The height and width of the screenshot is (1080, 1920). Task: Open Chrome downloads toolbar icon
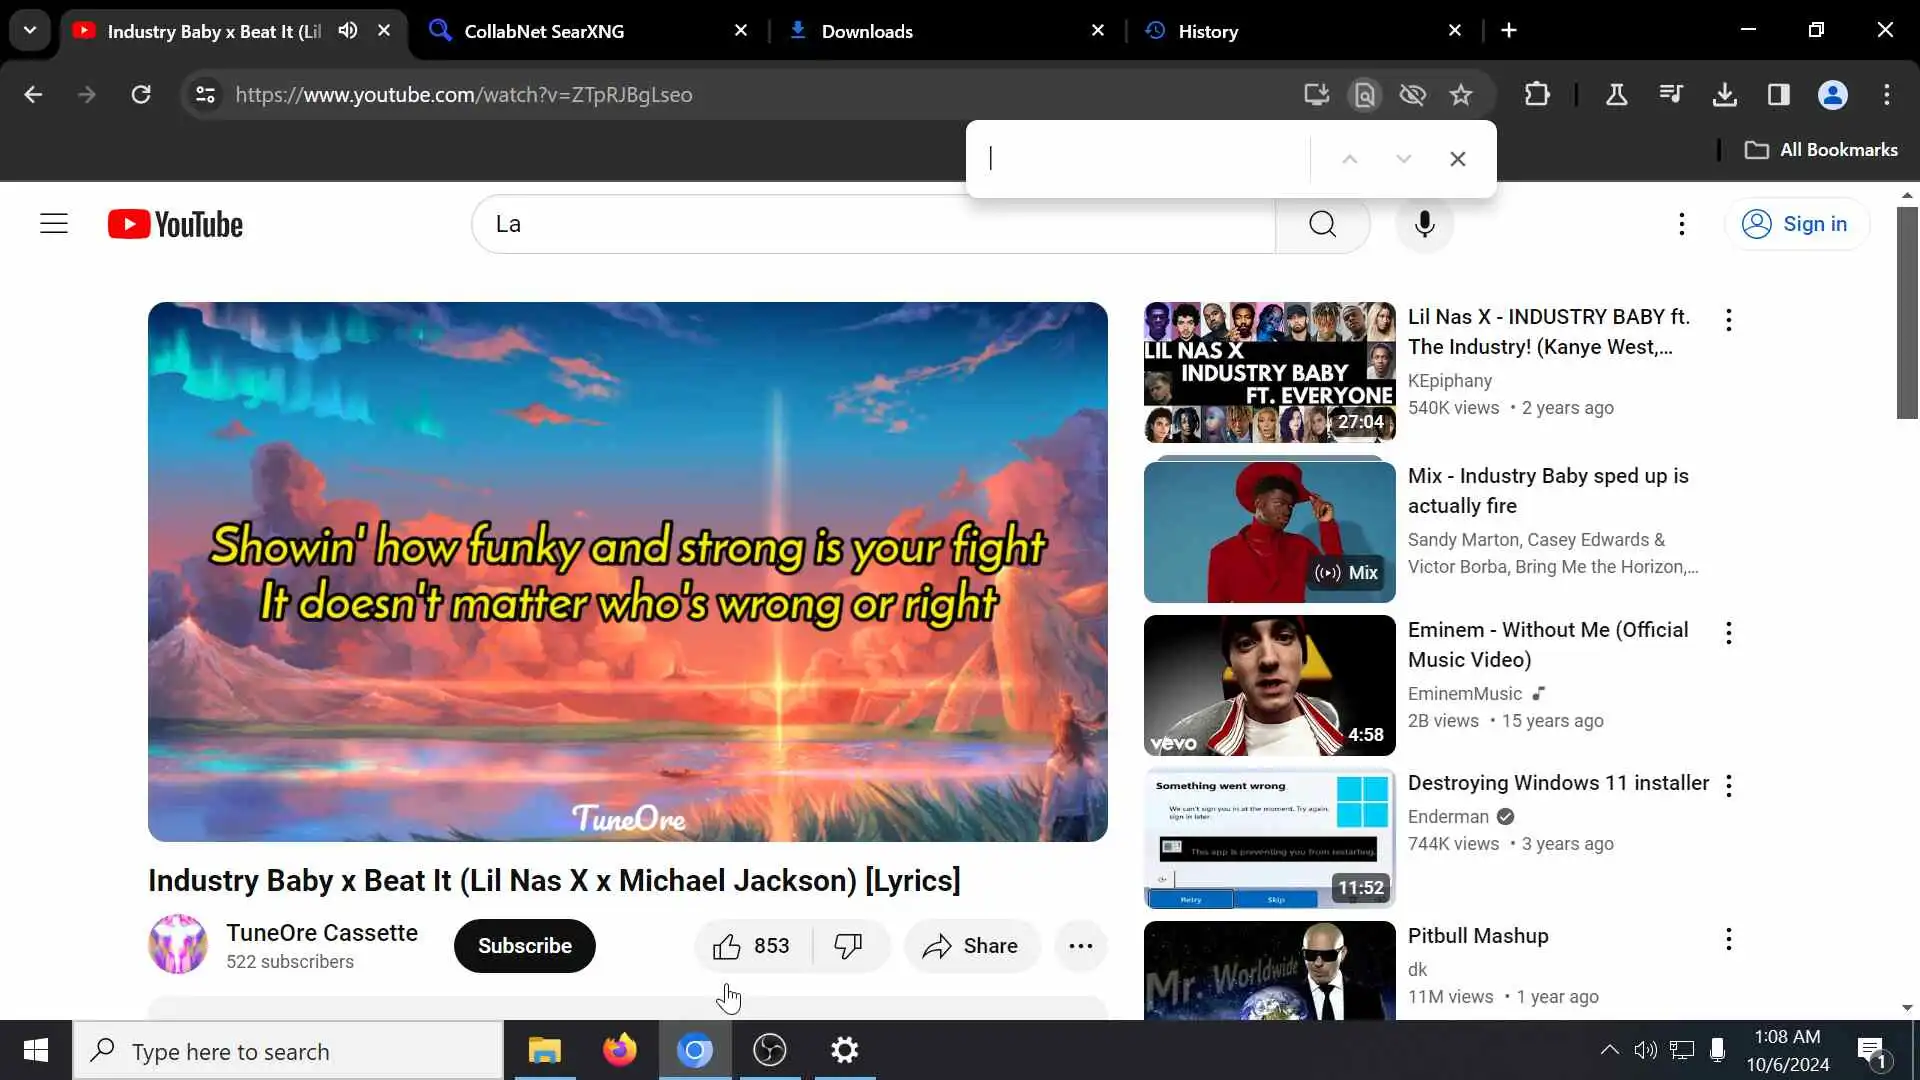(x=1724, y=95)
